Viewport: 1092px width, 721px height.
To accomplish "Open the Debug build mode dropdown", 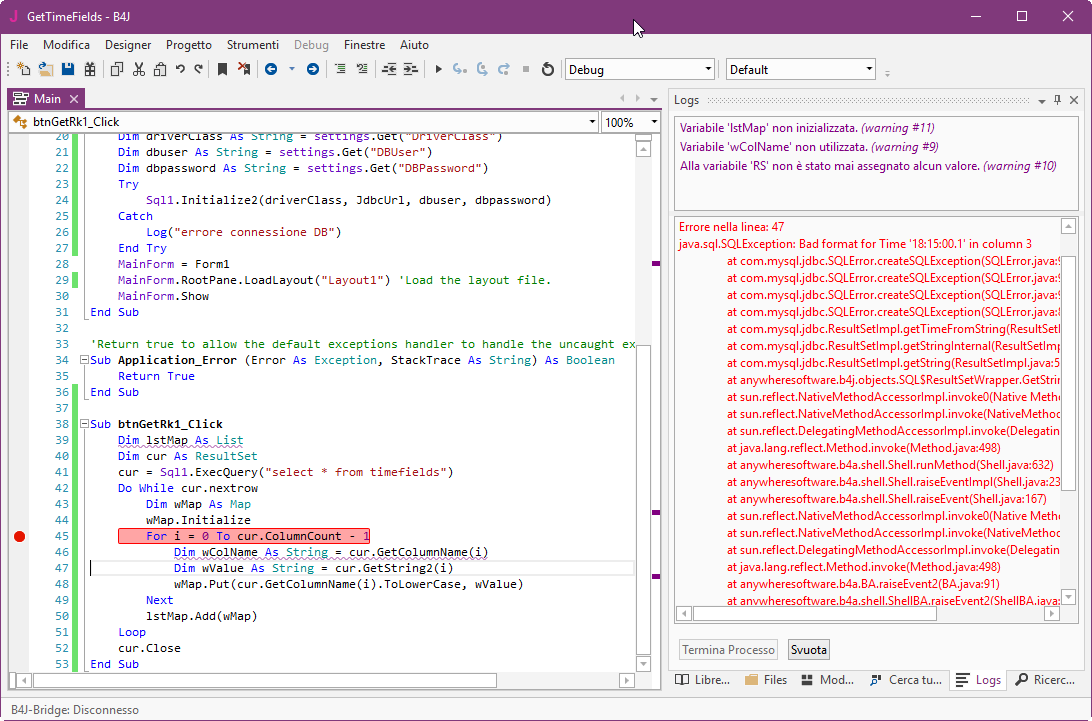I will [x=708, y=70].
